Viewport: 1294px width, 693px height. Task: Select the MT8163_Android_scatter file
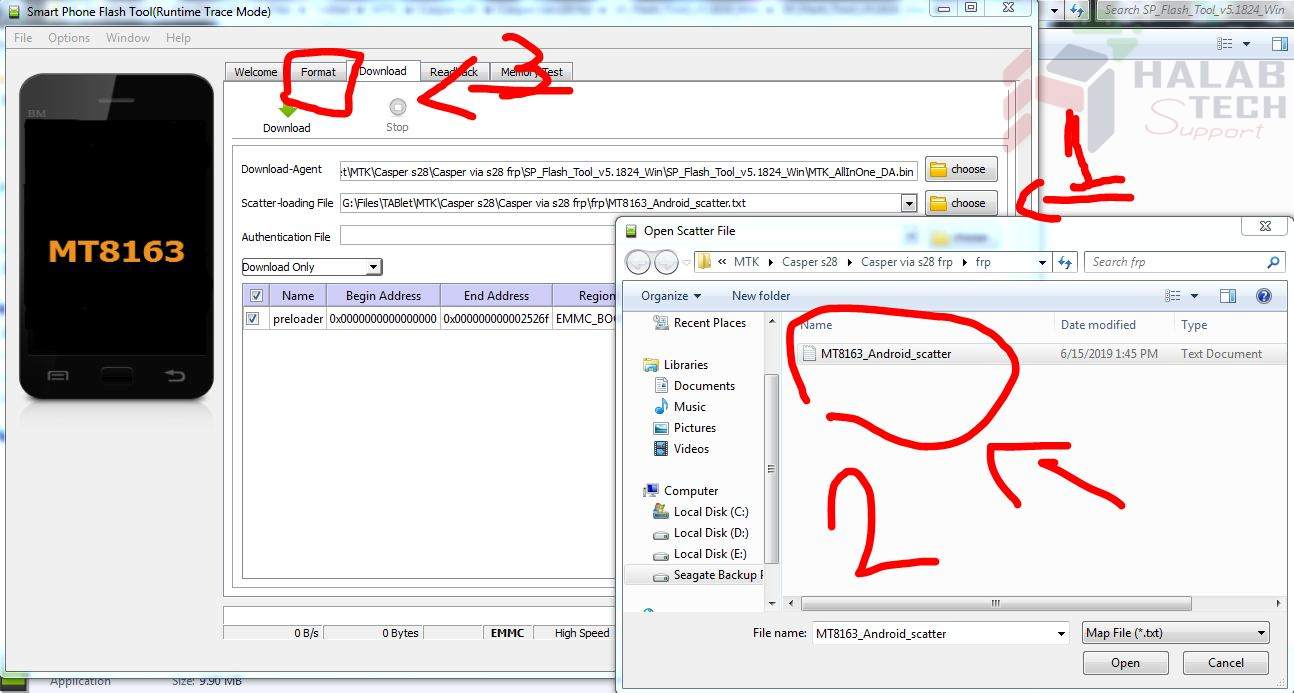tap(886, 353)
